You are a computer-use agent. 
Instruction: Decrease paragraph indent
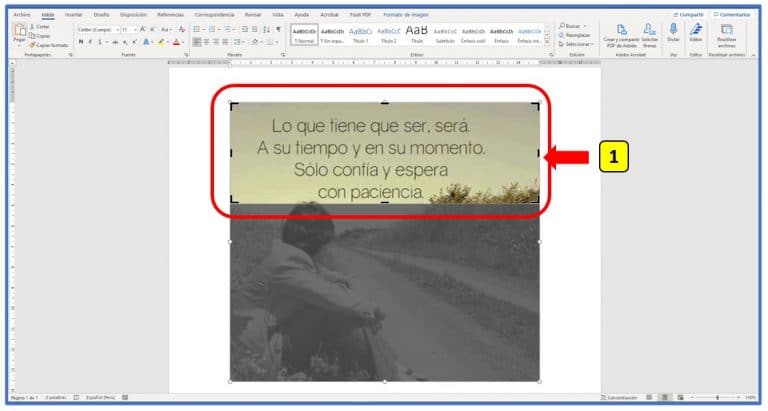click(x=245, y=29)
